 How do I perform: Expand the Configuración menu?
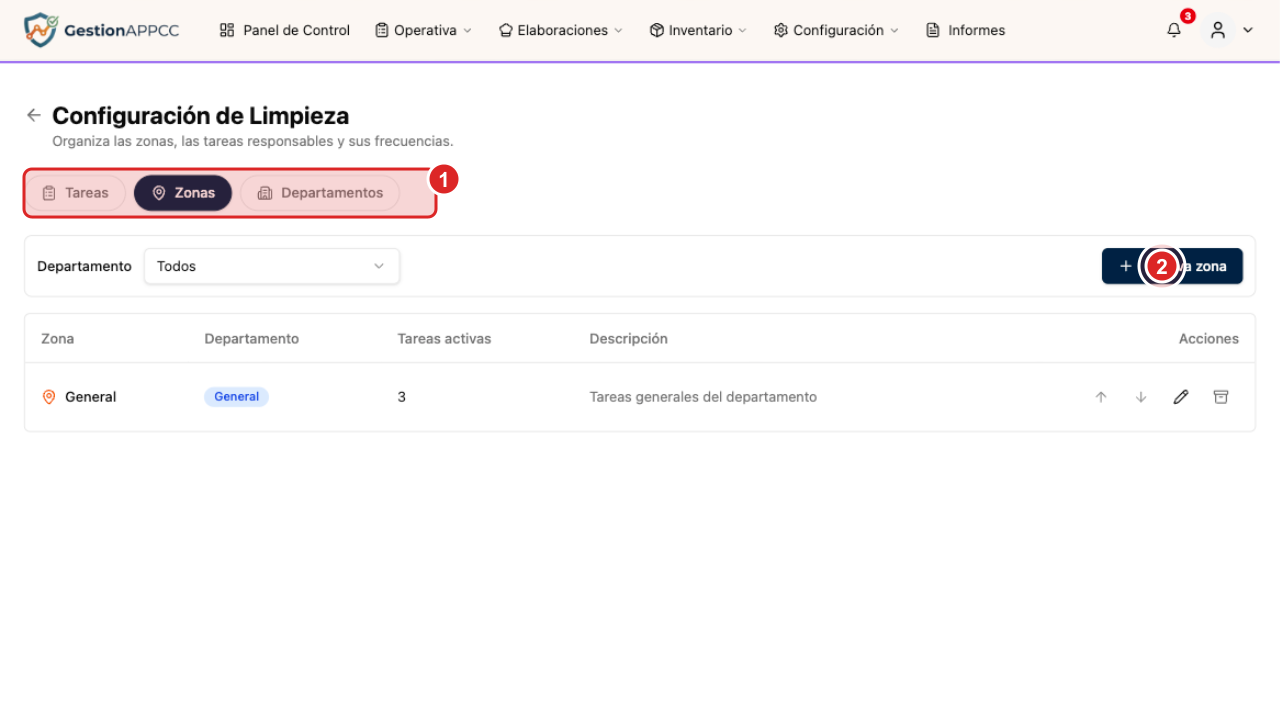pyautogui.click(x=836, y=30)
